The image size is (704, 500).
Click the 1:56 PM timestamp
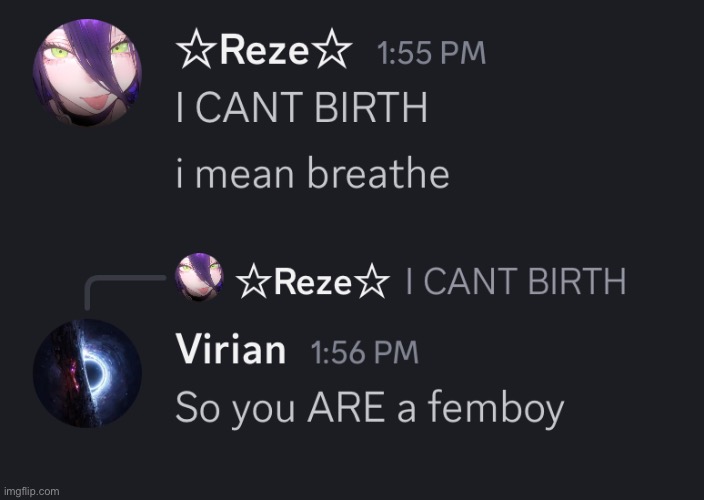point(365,352)
